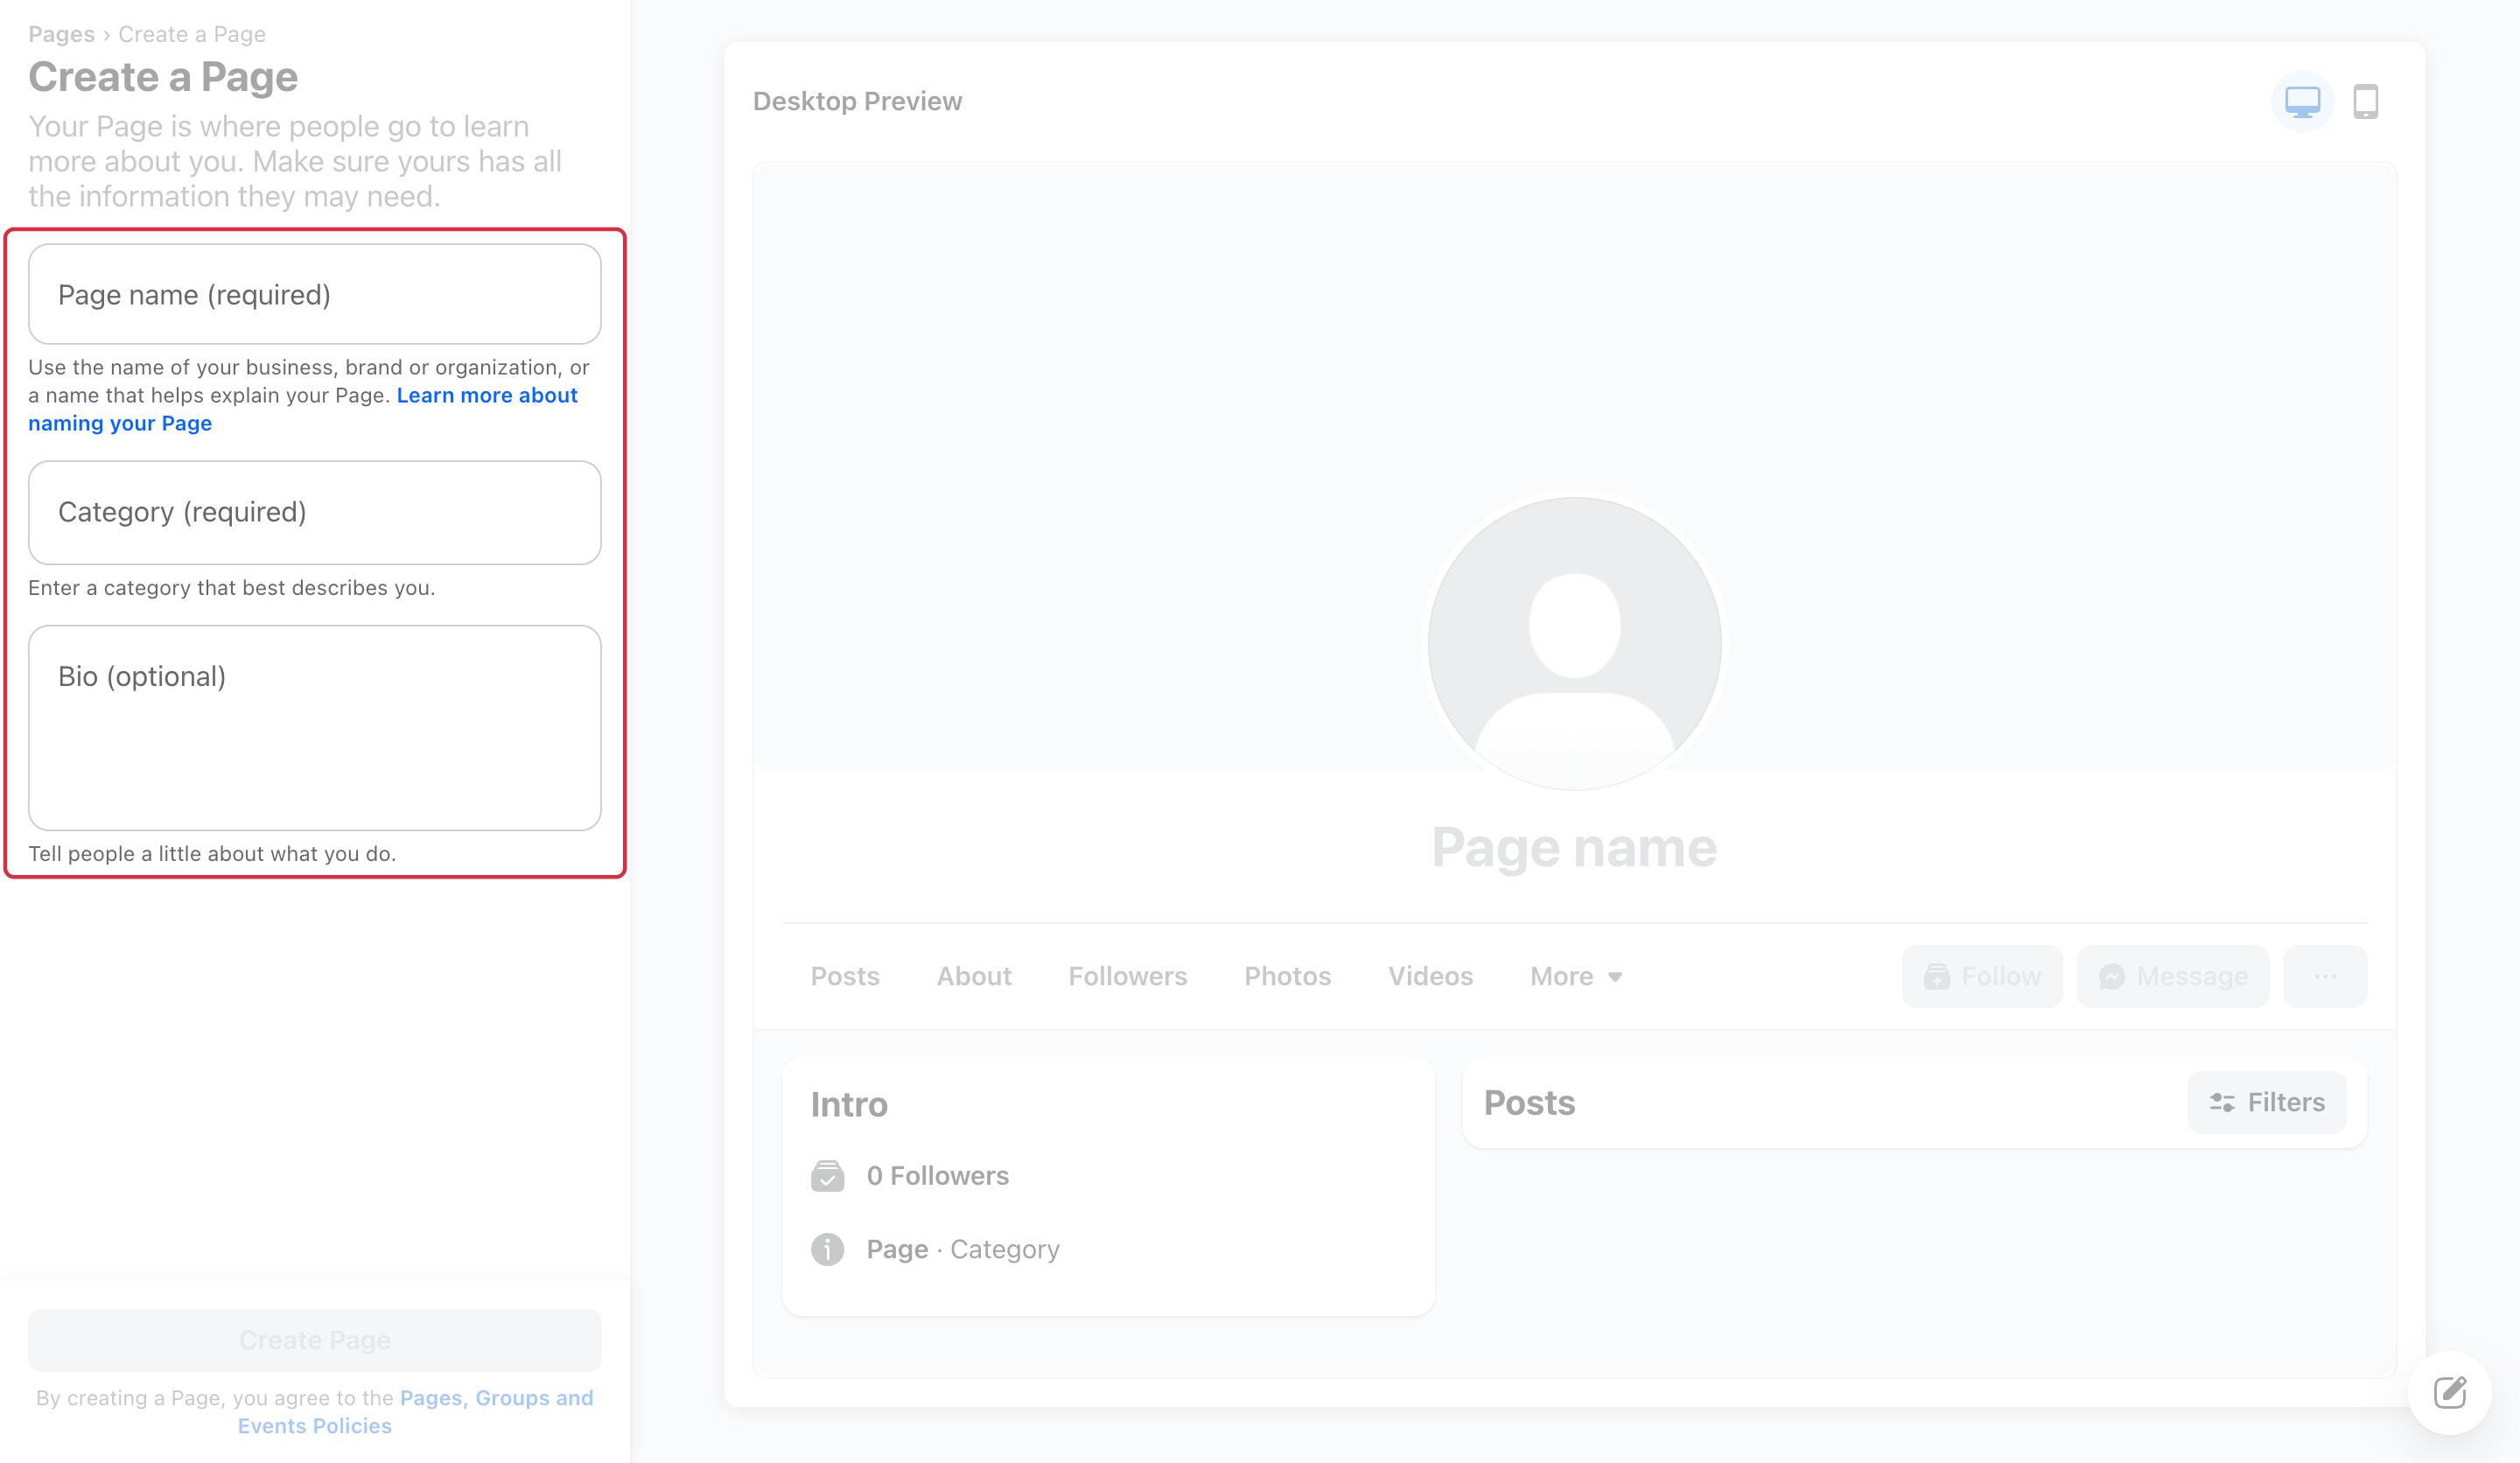Viewport: 2520px width, 1463px height.
Task: Click the info icon beside Page · Category
Action: [827, 1249]
